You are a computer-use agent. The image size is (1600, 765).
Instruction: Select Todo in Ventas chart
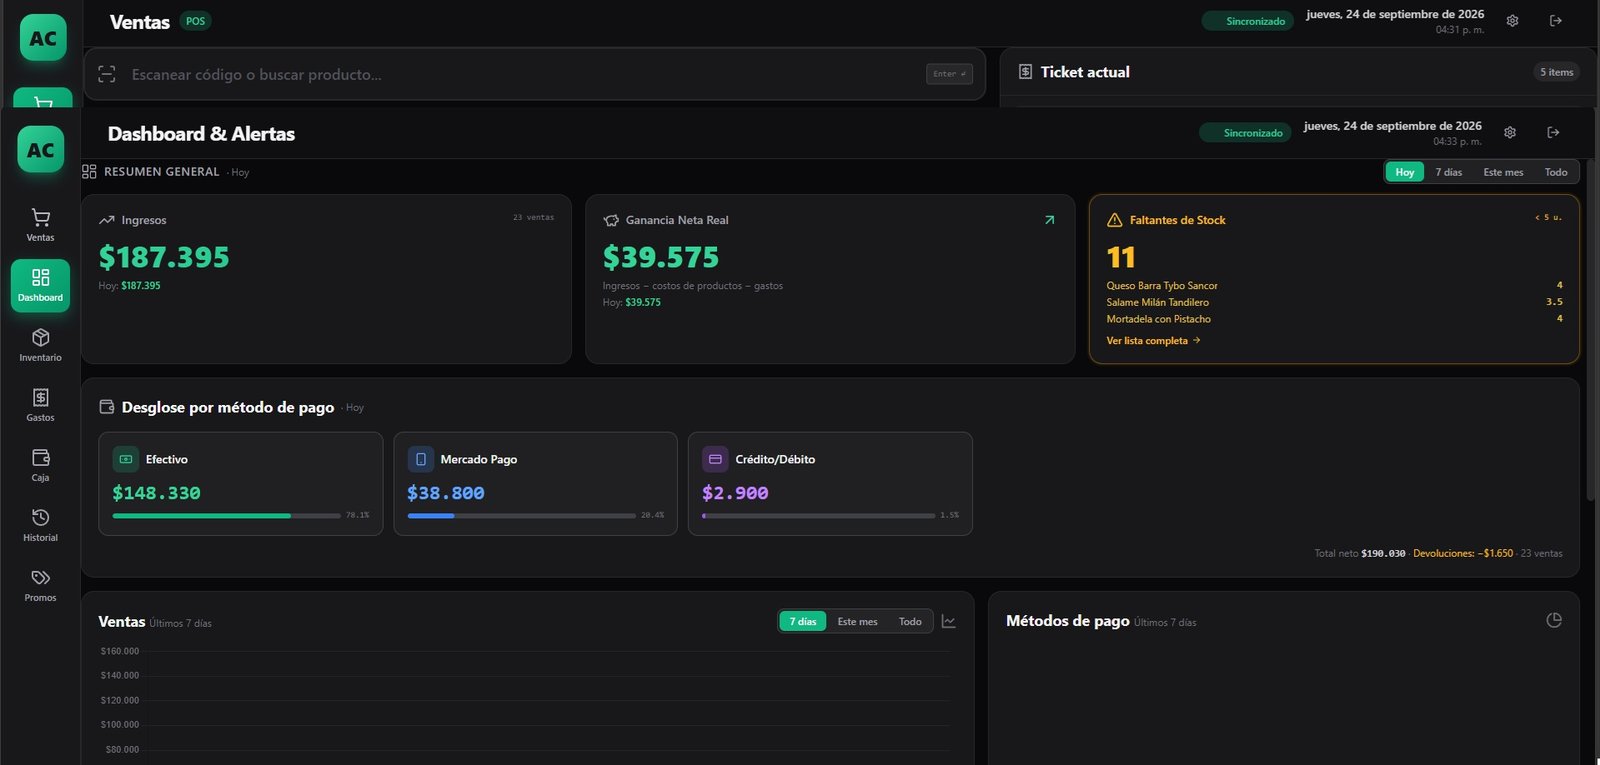(910, 621)
